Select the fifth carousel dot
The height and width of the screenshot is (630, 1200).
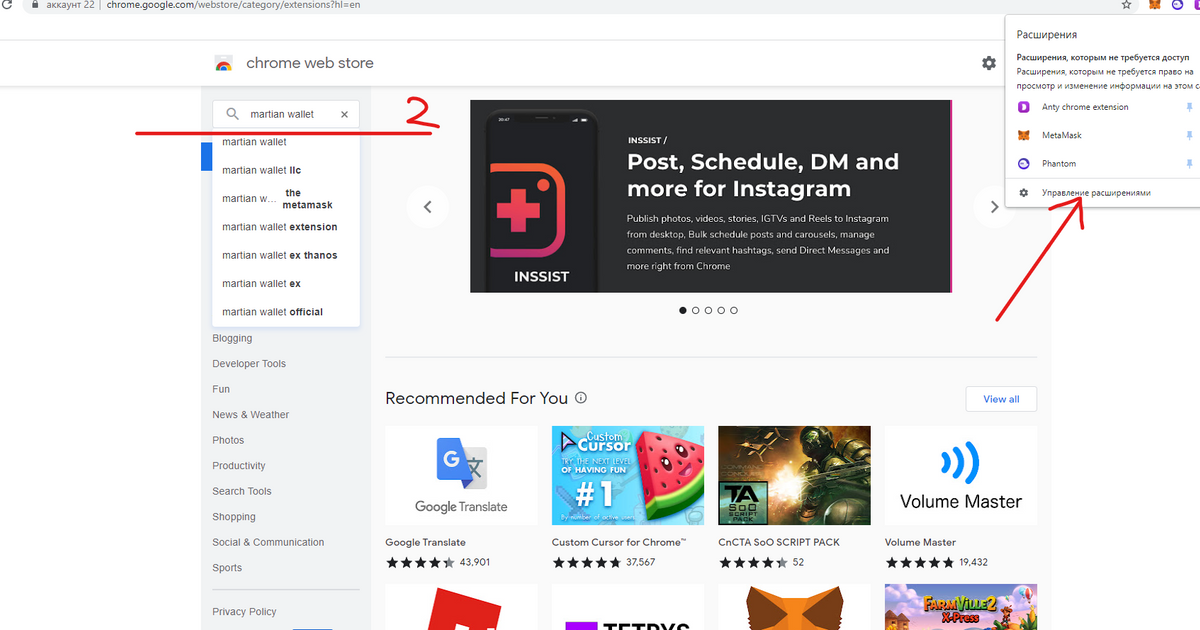click(x=734, y=311)
